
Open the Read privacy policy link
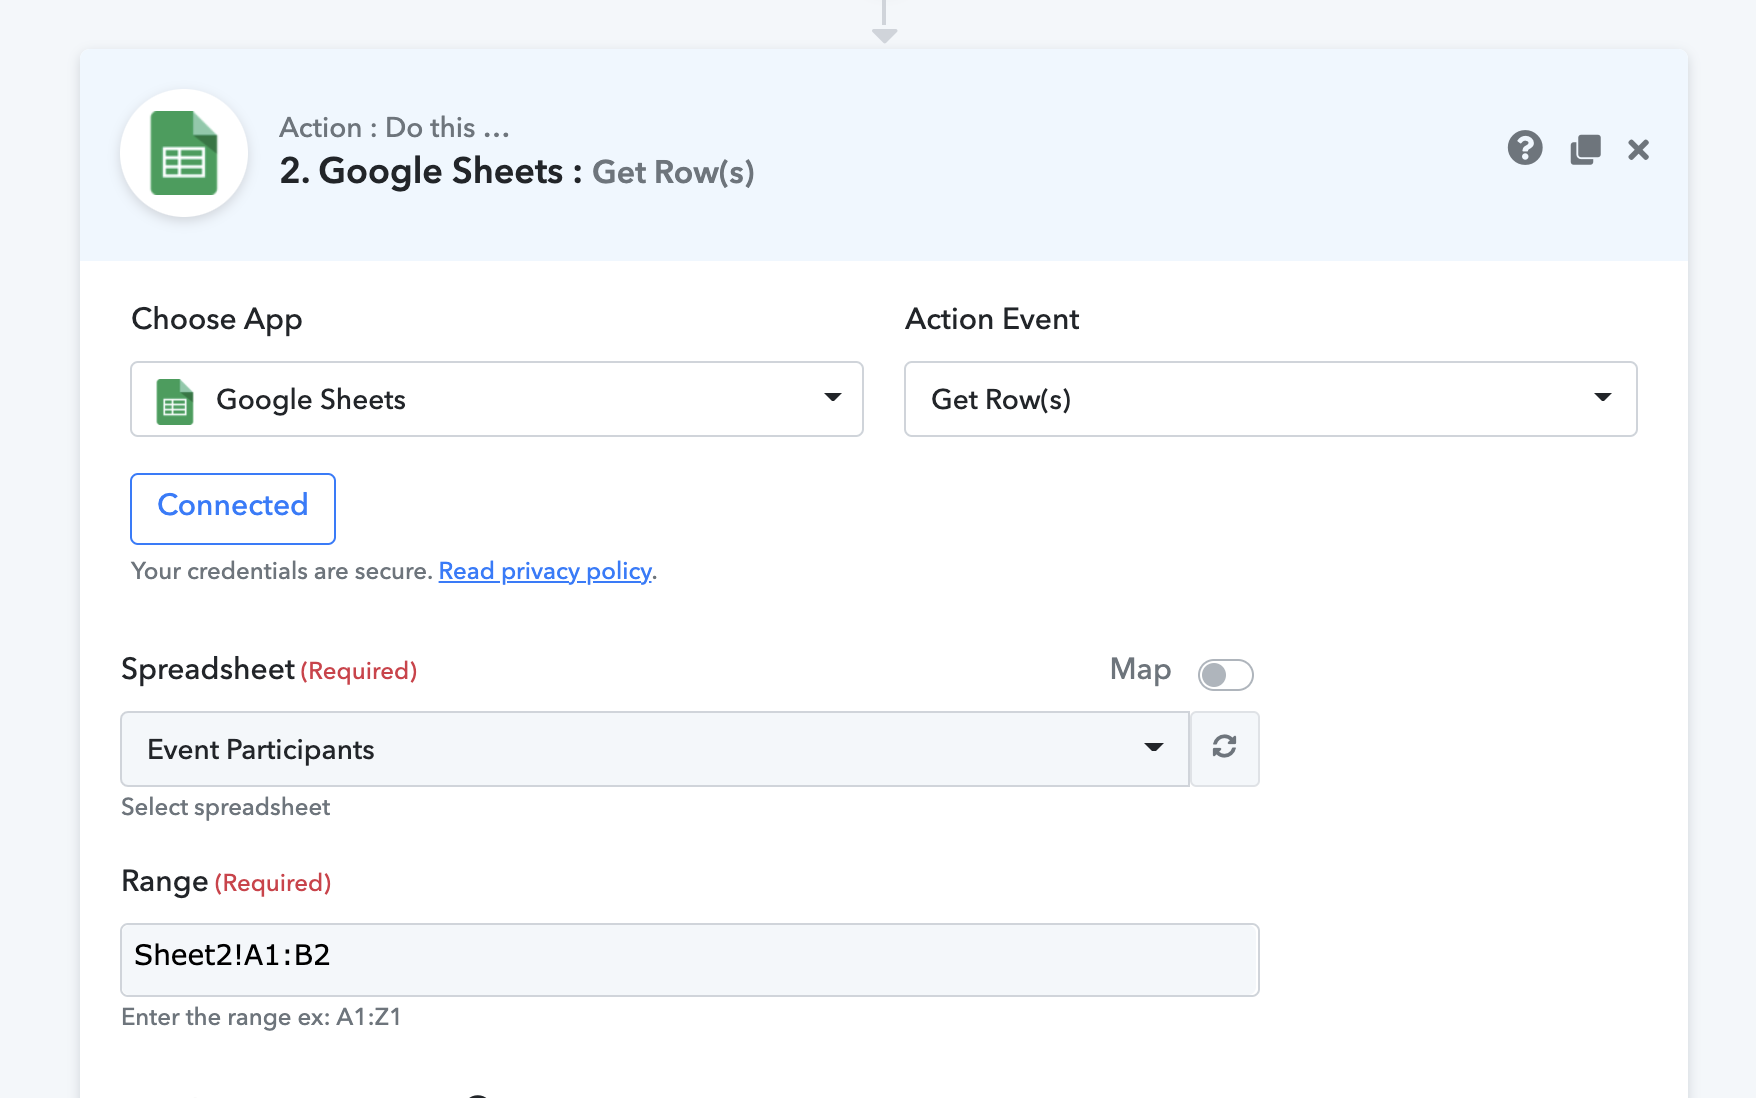pyautogui.click(x=545, y=571)
